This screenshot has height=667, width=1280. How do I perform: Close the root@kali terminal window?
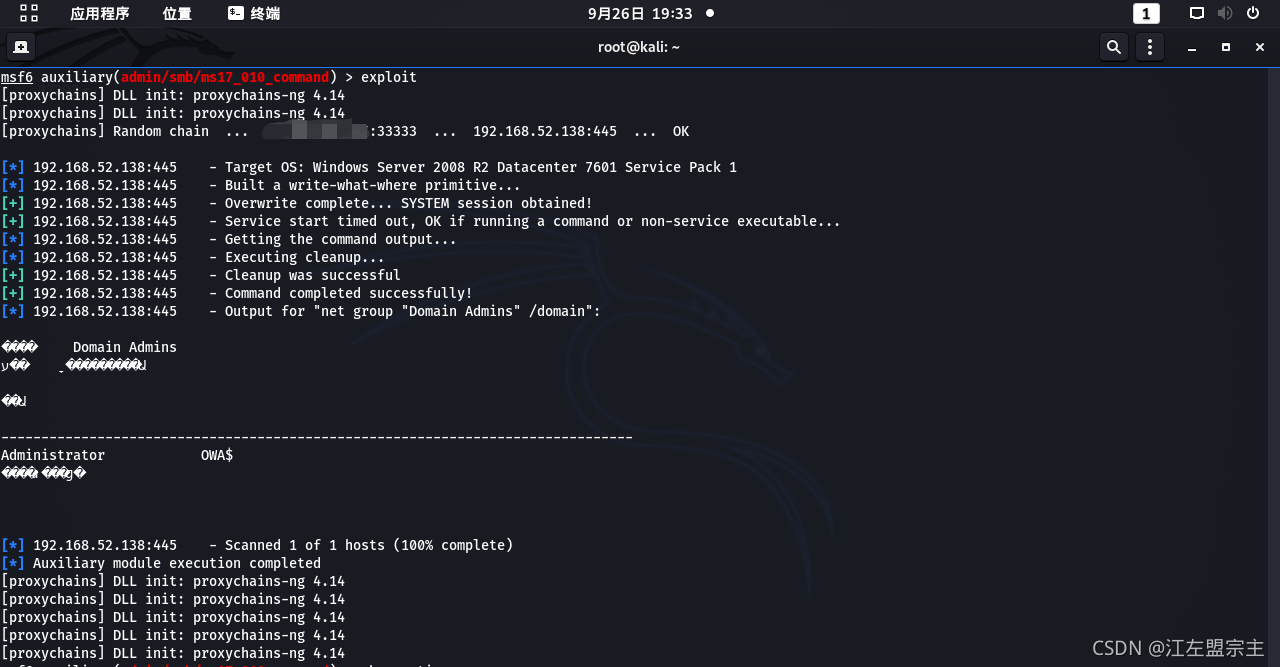1260,47
